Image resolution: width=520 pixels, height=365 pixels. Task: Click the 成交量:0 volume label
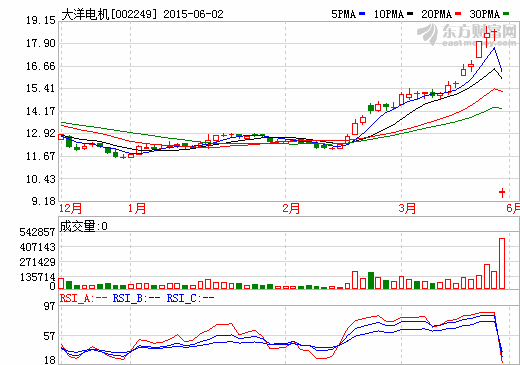83,226
